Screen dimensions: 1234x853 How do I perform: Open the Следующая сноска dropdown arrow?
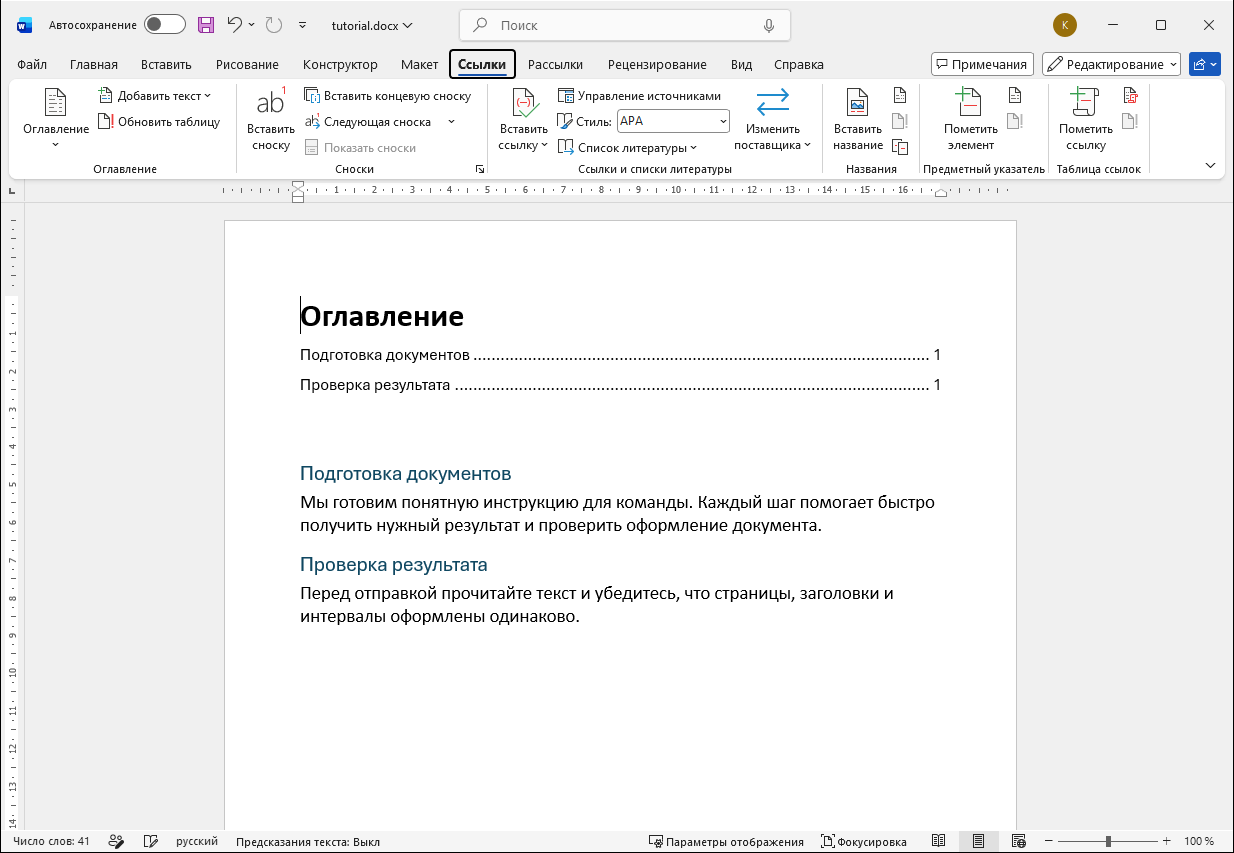pyautogui.click(x=451, y=122)
